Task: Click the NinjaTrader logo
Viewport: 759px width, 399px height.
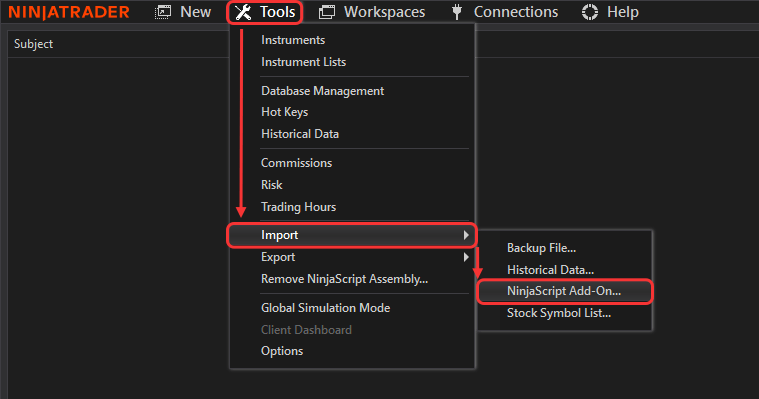Action: (69, 12)
